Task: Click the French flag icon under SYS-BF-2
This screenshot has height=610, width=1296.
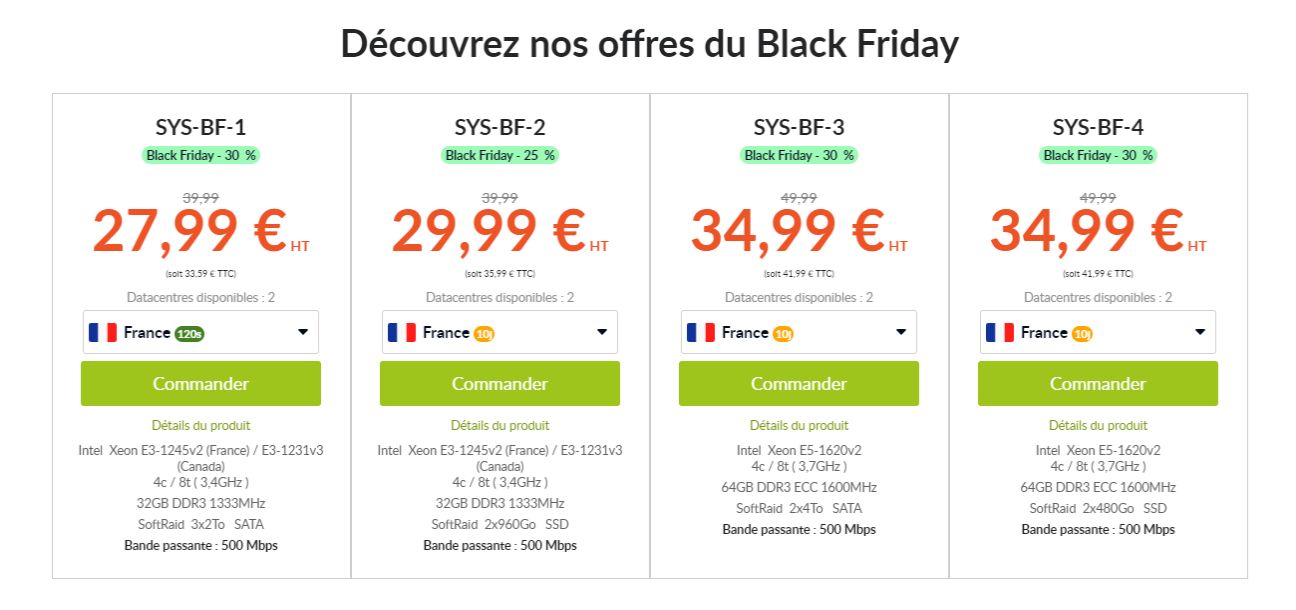Action: [402, 333]
